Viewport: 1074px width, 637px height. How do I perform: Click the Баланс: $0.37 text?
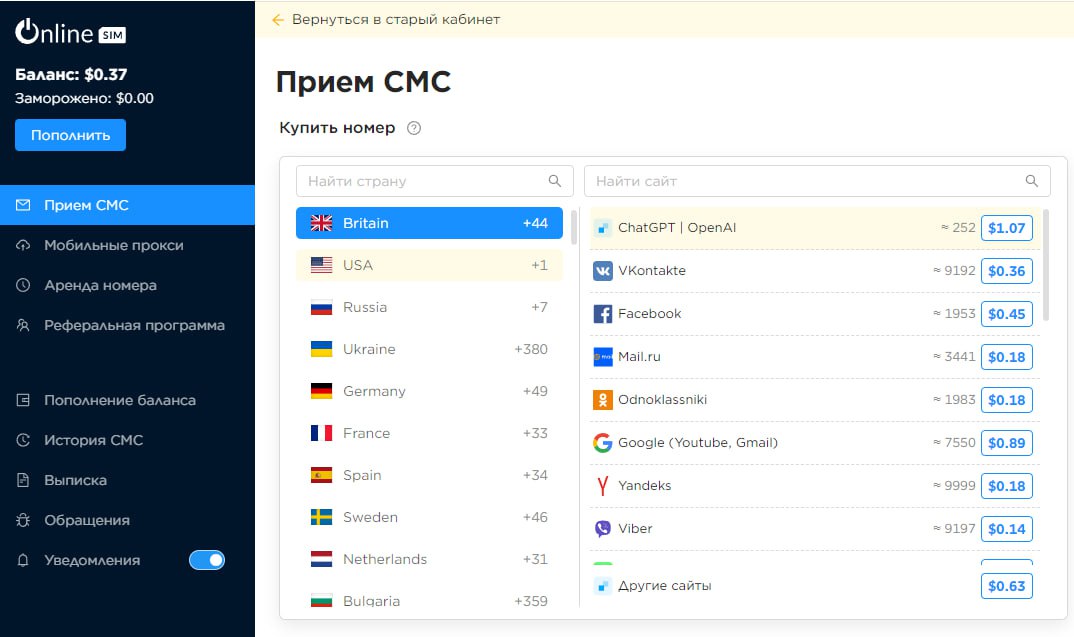(71, 75)
